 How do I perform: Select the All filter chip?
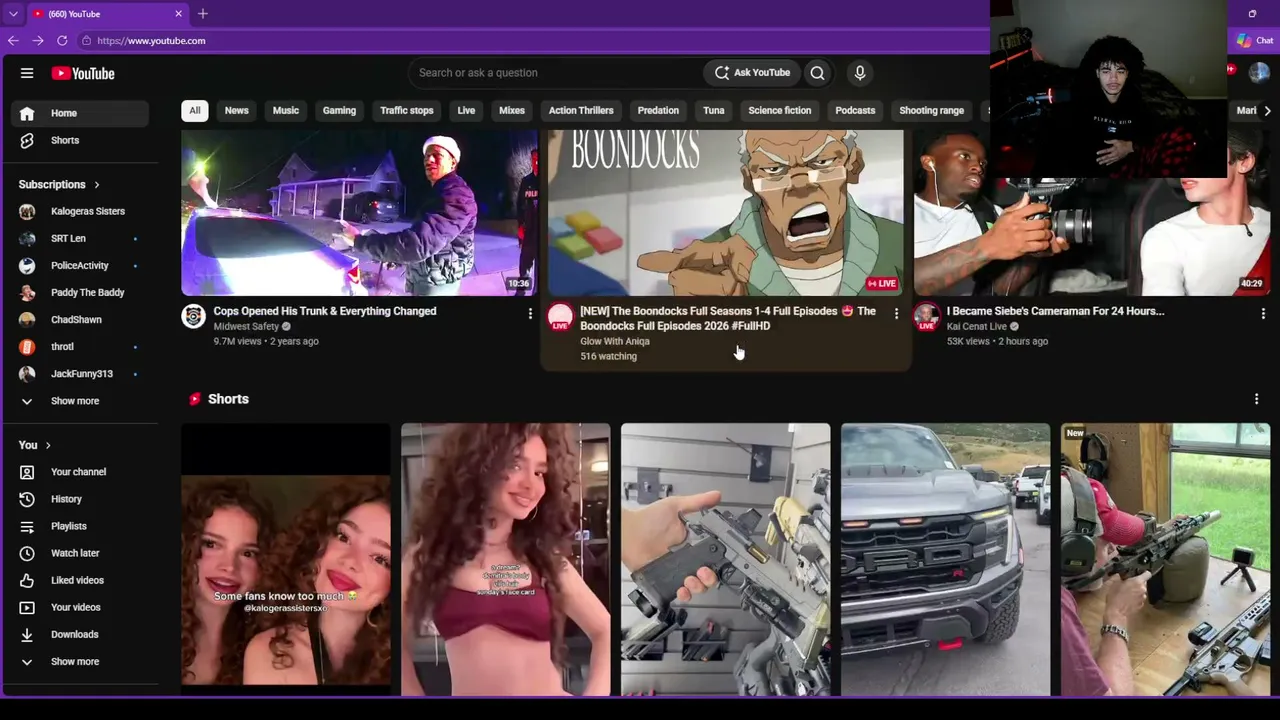pos(195,110)
